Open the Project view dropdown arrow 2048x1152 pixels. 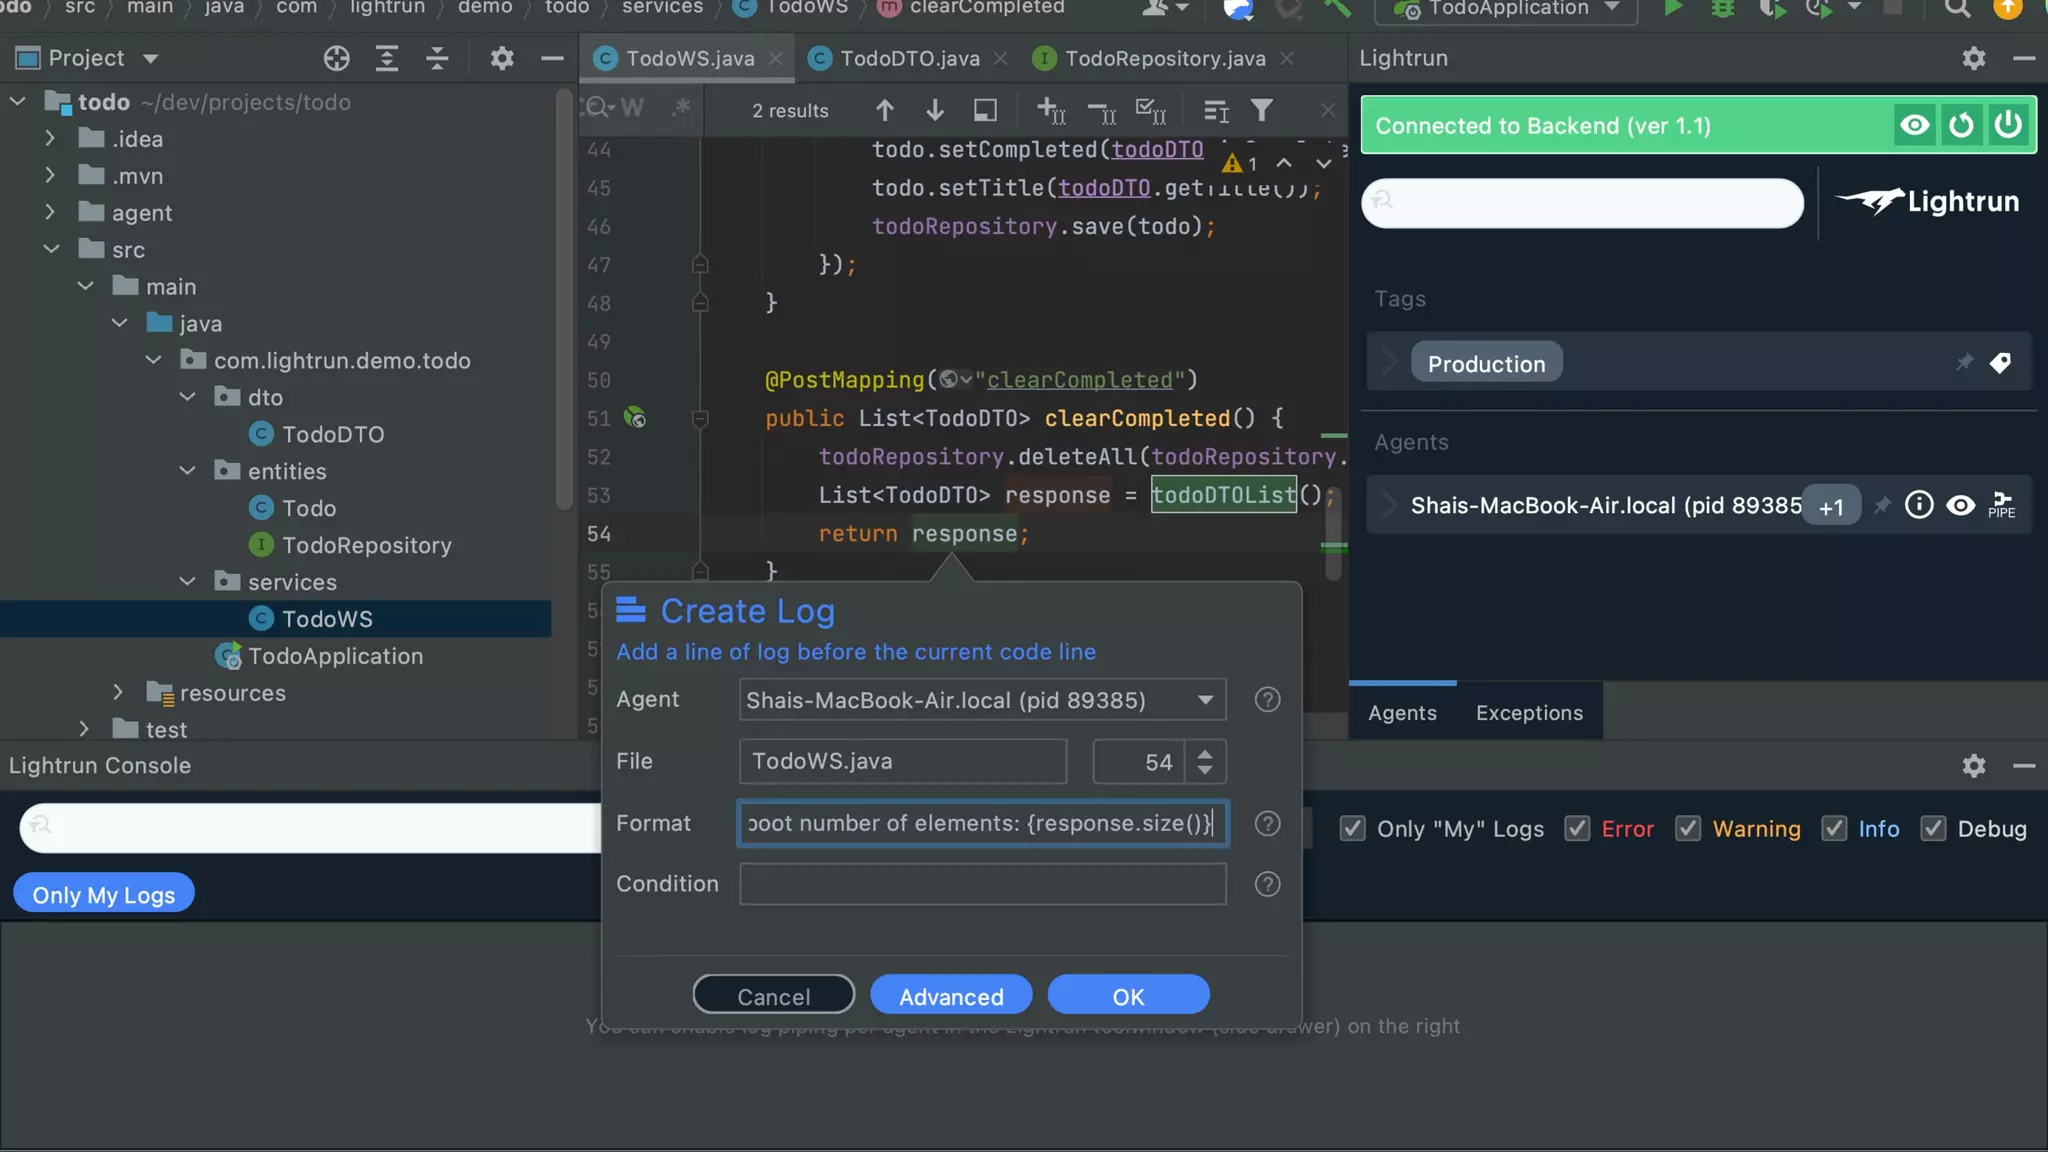[x=151, y=58]
